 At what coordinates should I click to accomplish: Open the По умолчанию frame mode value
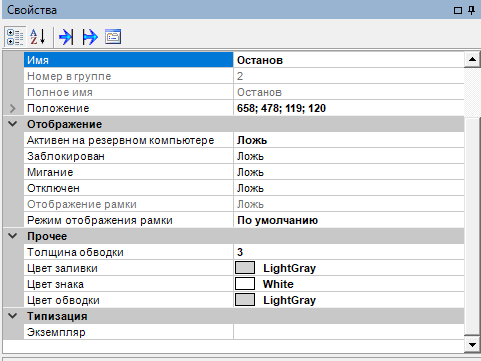(349, 220)
